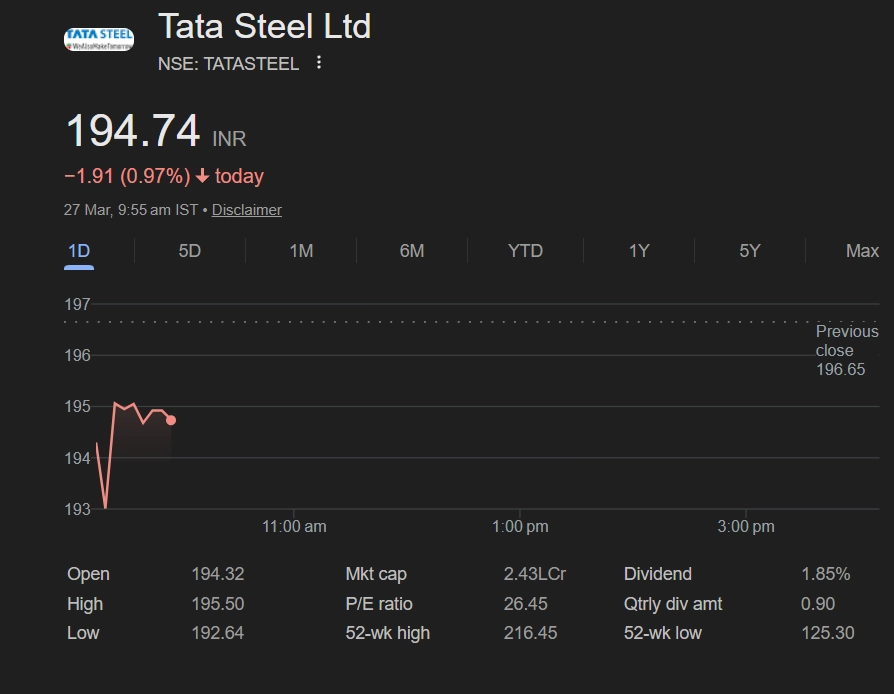Screen dimensions: 894x694
Task: Select the 1D time range tab
Action: tap(79, 251)
